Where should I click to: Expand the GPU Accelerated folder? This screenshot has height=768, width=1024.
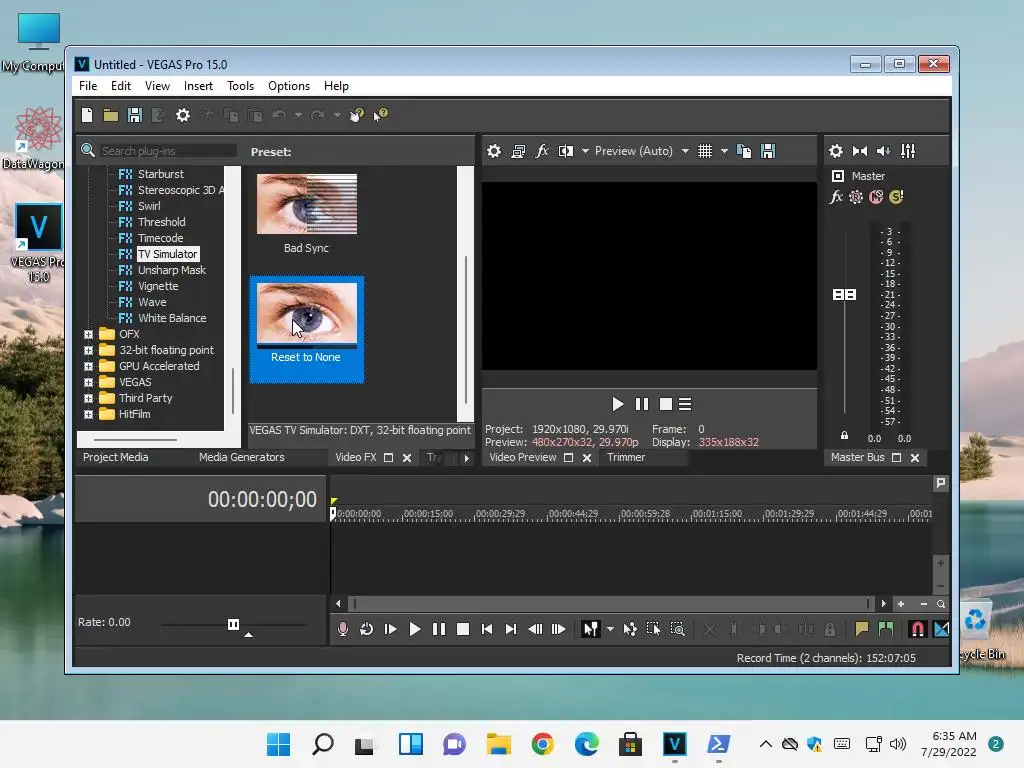click(x=88, y=366)
